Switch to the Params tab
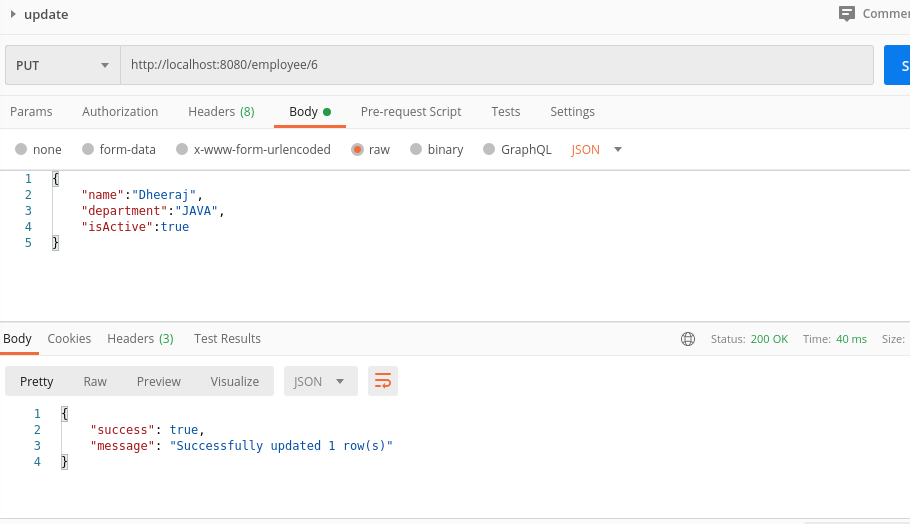 [x=31, y=112]
